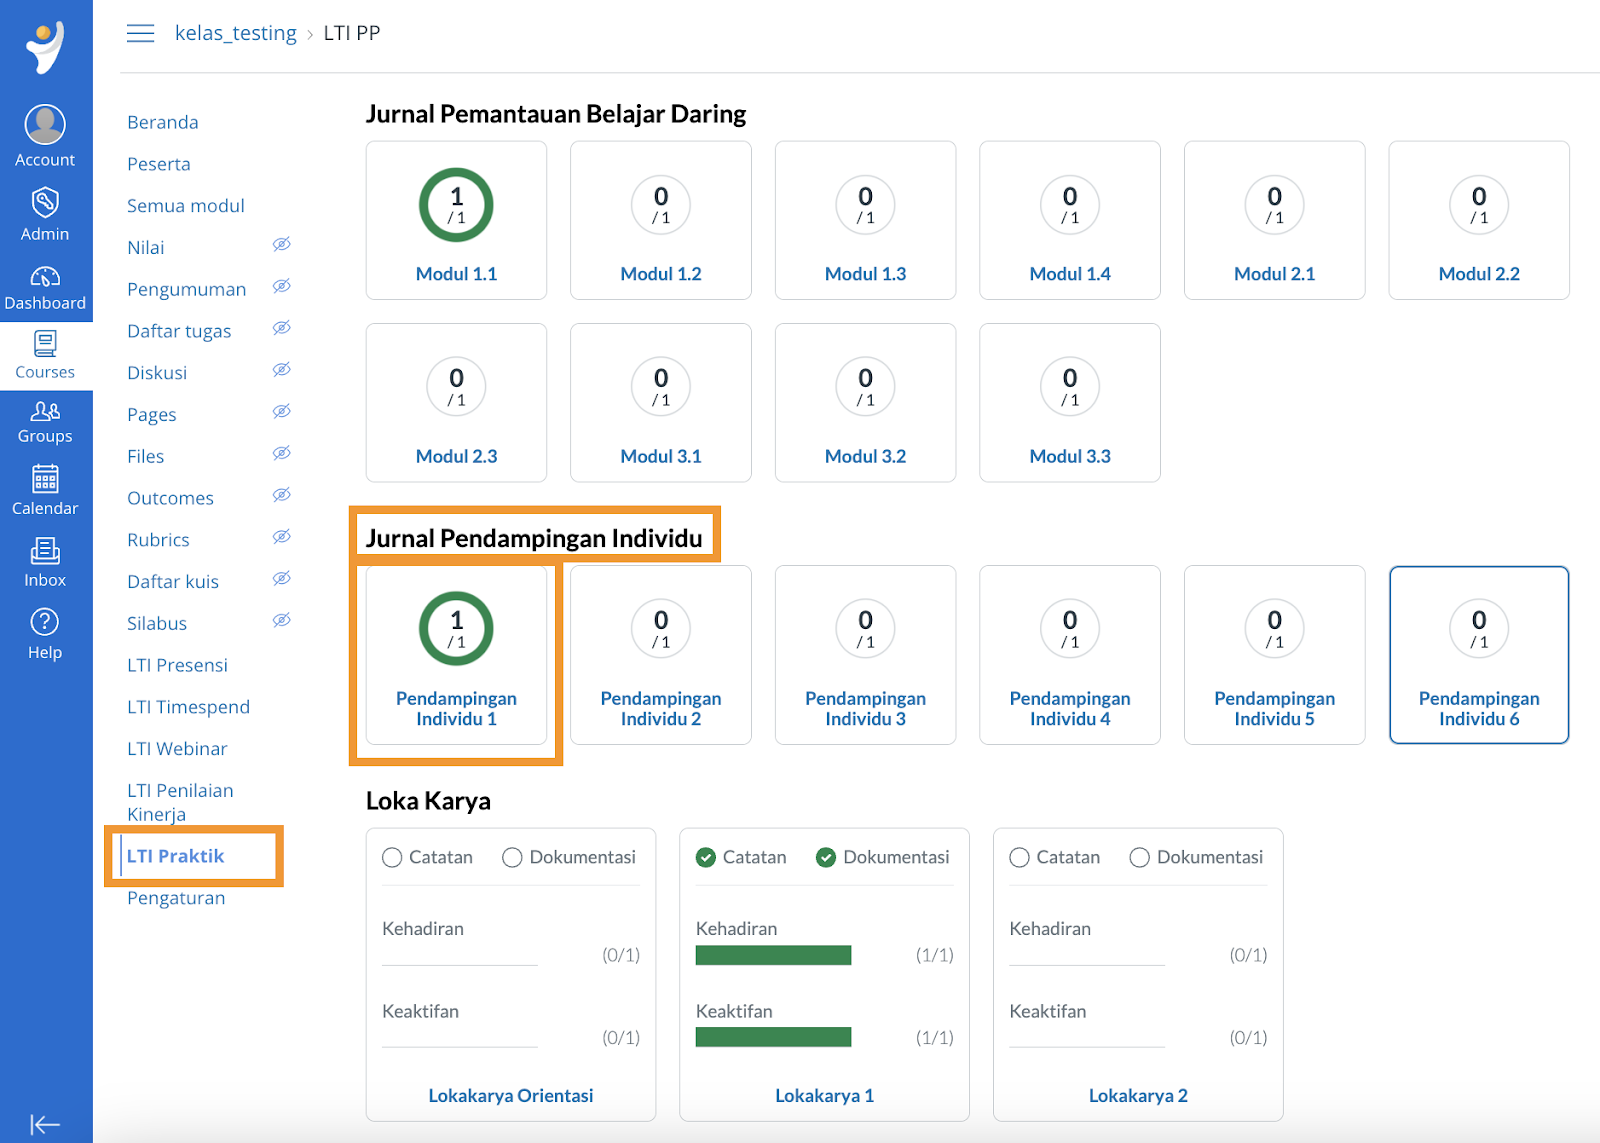Viewport: 1600px width, 1143px height.
Task: Open the Modul 1.4 link
Action: (1070, 274)
